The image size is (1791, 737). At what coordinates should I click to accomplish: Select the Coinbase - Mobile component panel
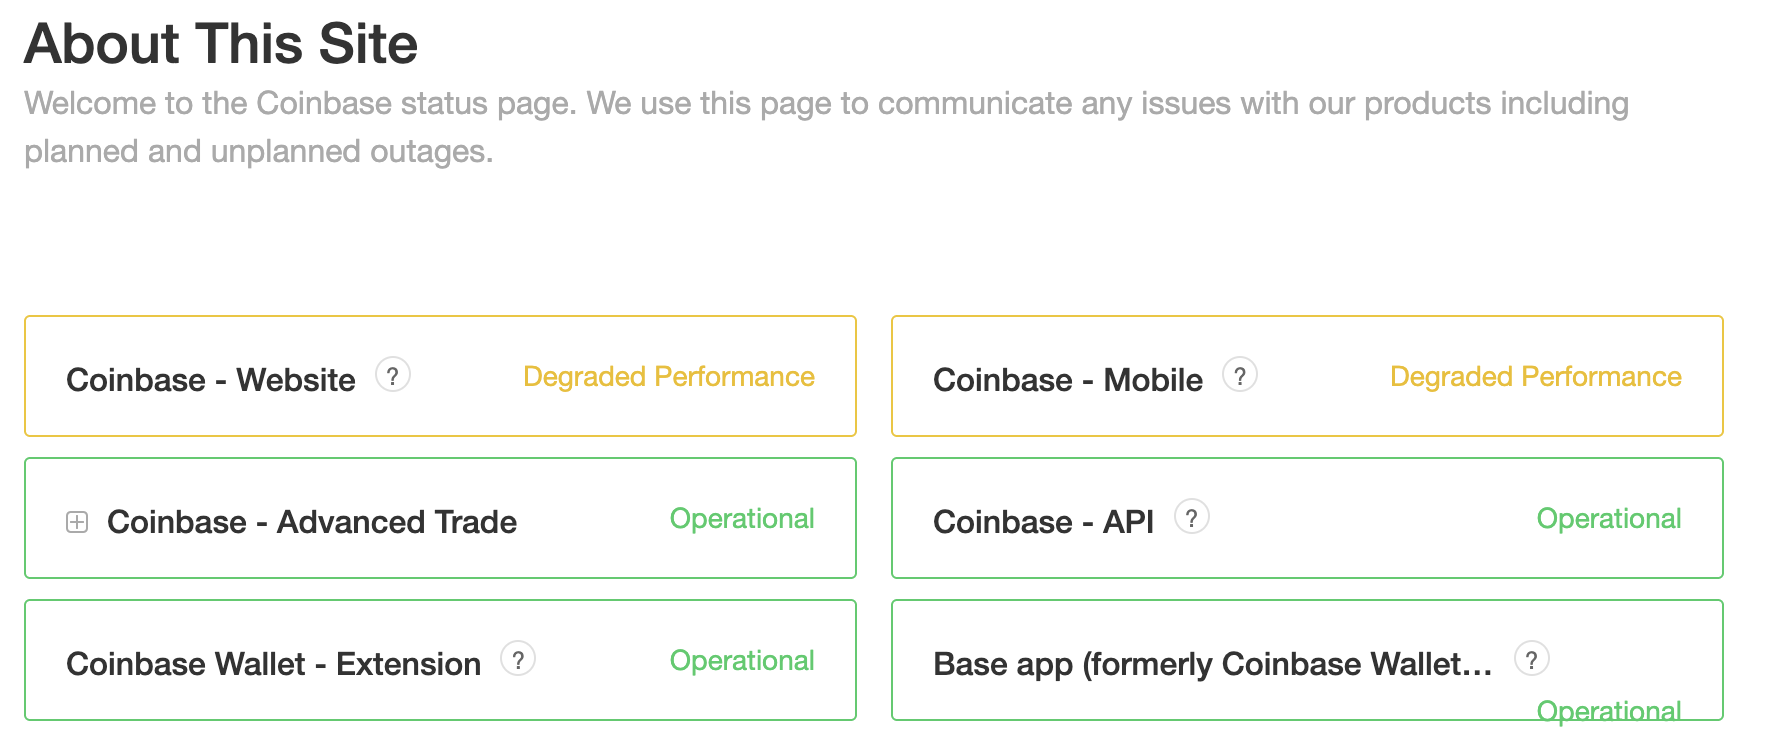(1307, 376)
